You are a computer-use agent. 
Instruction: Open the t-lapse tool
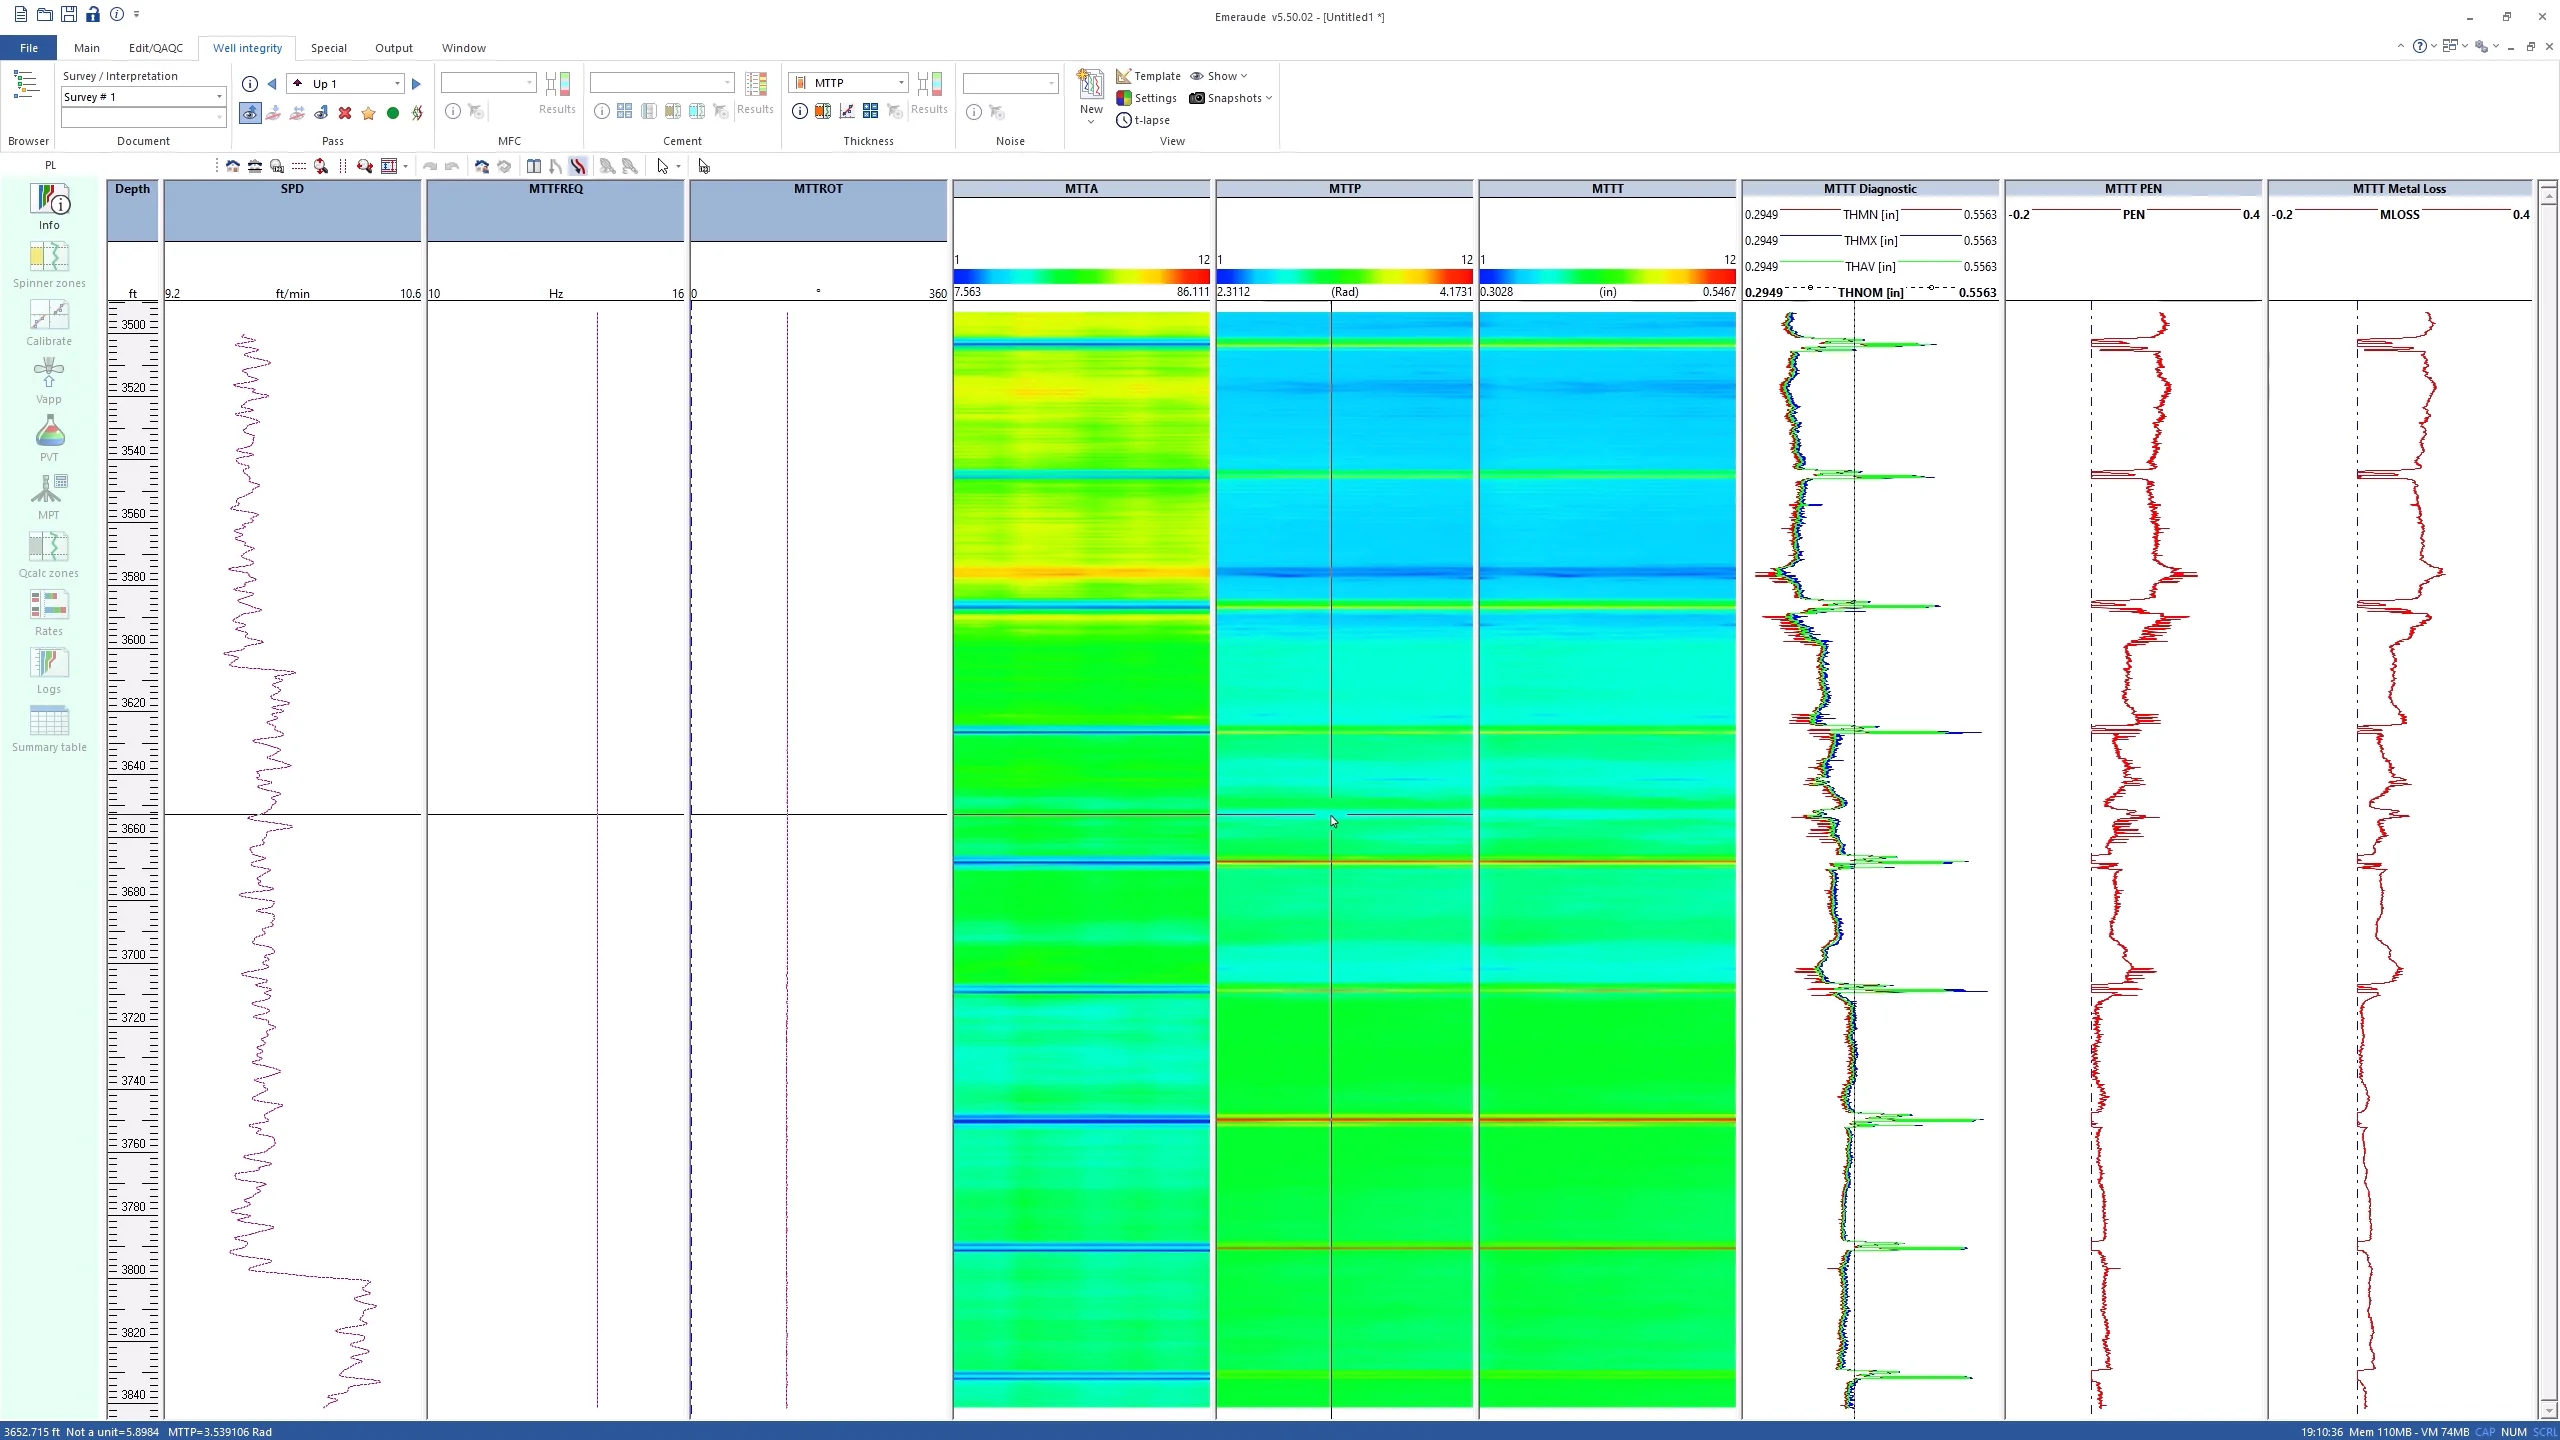coord(1144,119)
